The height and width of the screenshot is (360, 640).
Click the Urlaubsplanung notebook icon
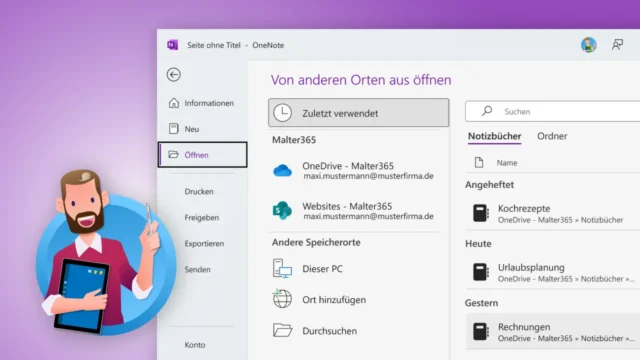[481, 272]
